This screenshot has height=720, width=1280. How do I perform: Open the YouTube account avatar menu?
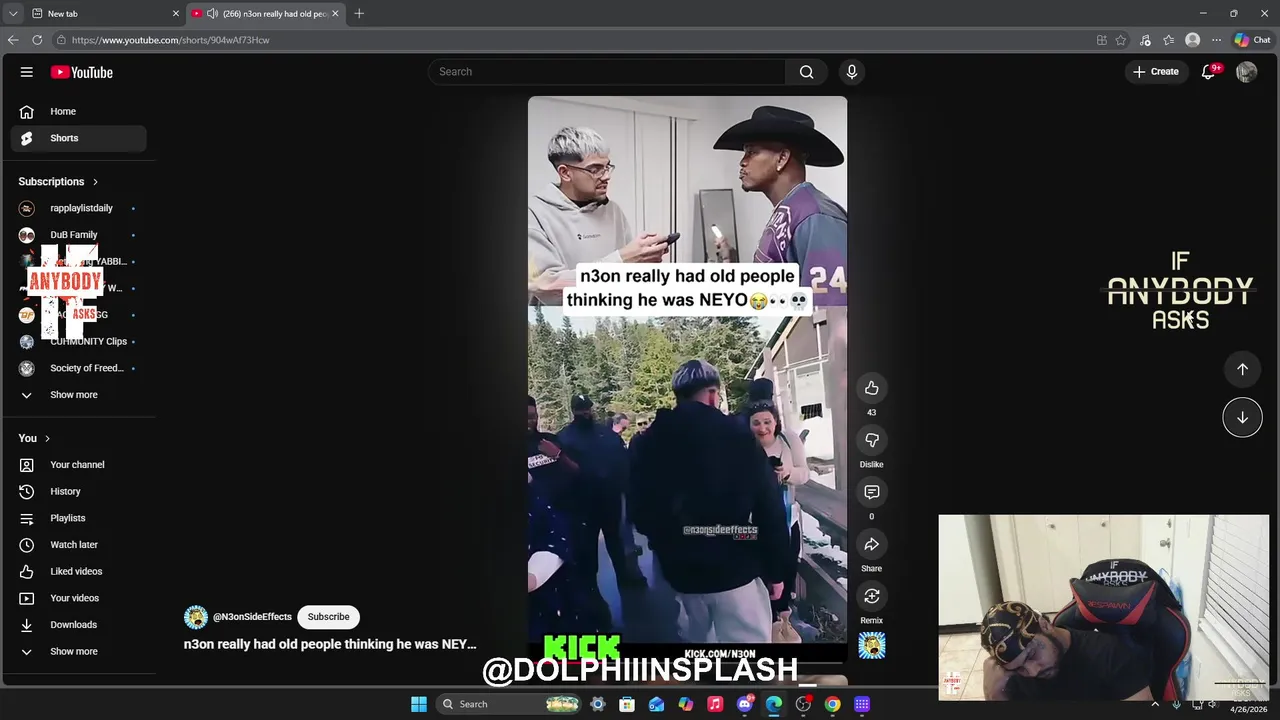pyautogui.click(x=1246, y=72)
